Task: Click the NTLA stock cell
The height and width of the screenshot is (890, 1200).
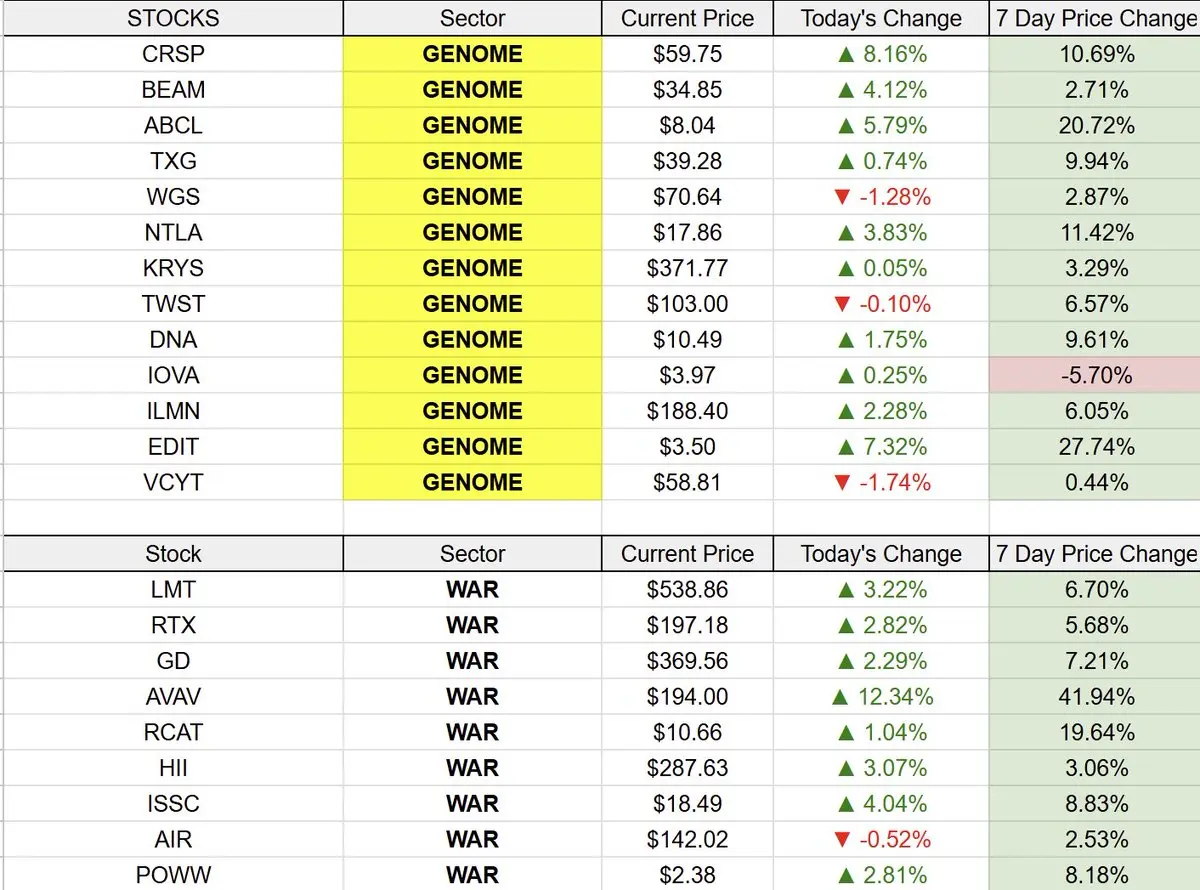Action: click(x=173, y=233)
